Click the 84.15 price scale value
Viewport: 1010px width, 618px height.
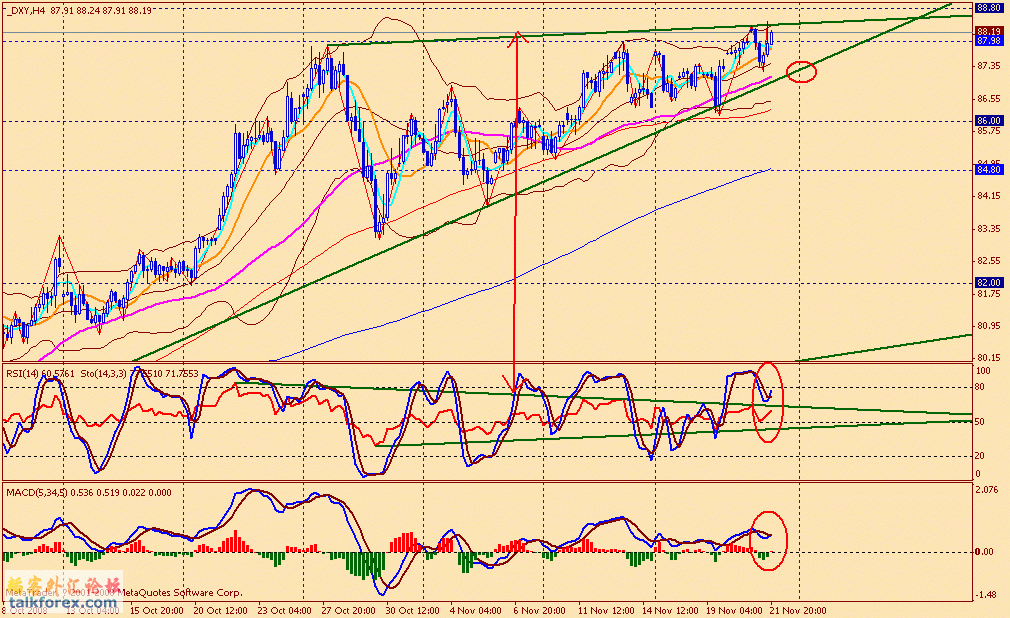pyautogui.click(x=989, y=196)
